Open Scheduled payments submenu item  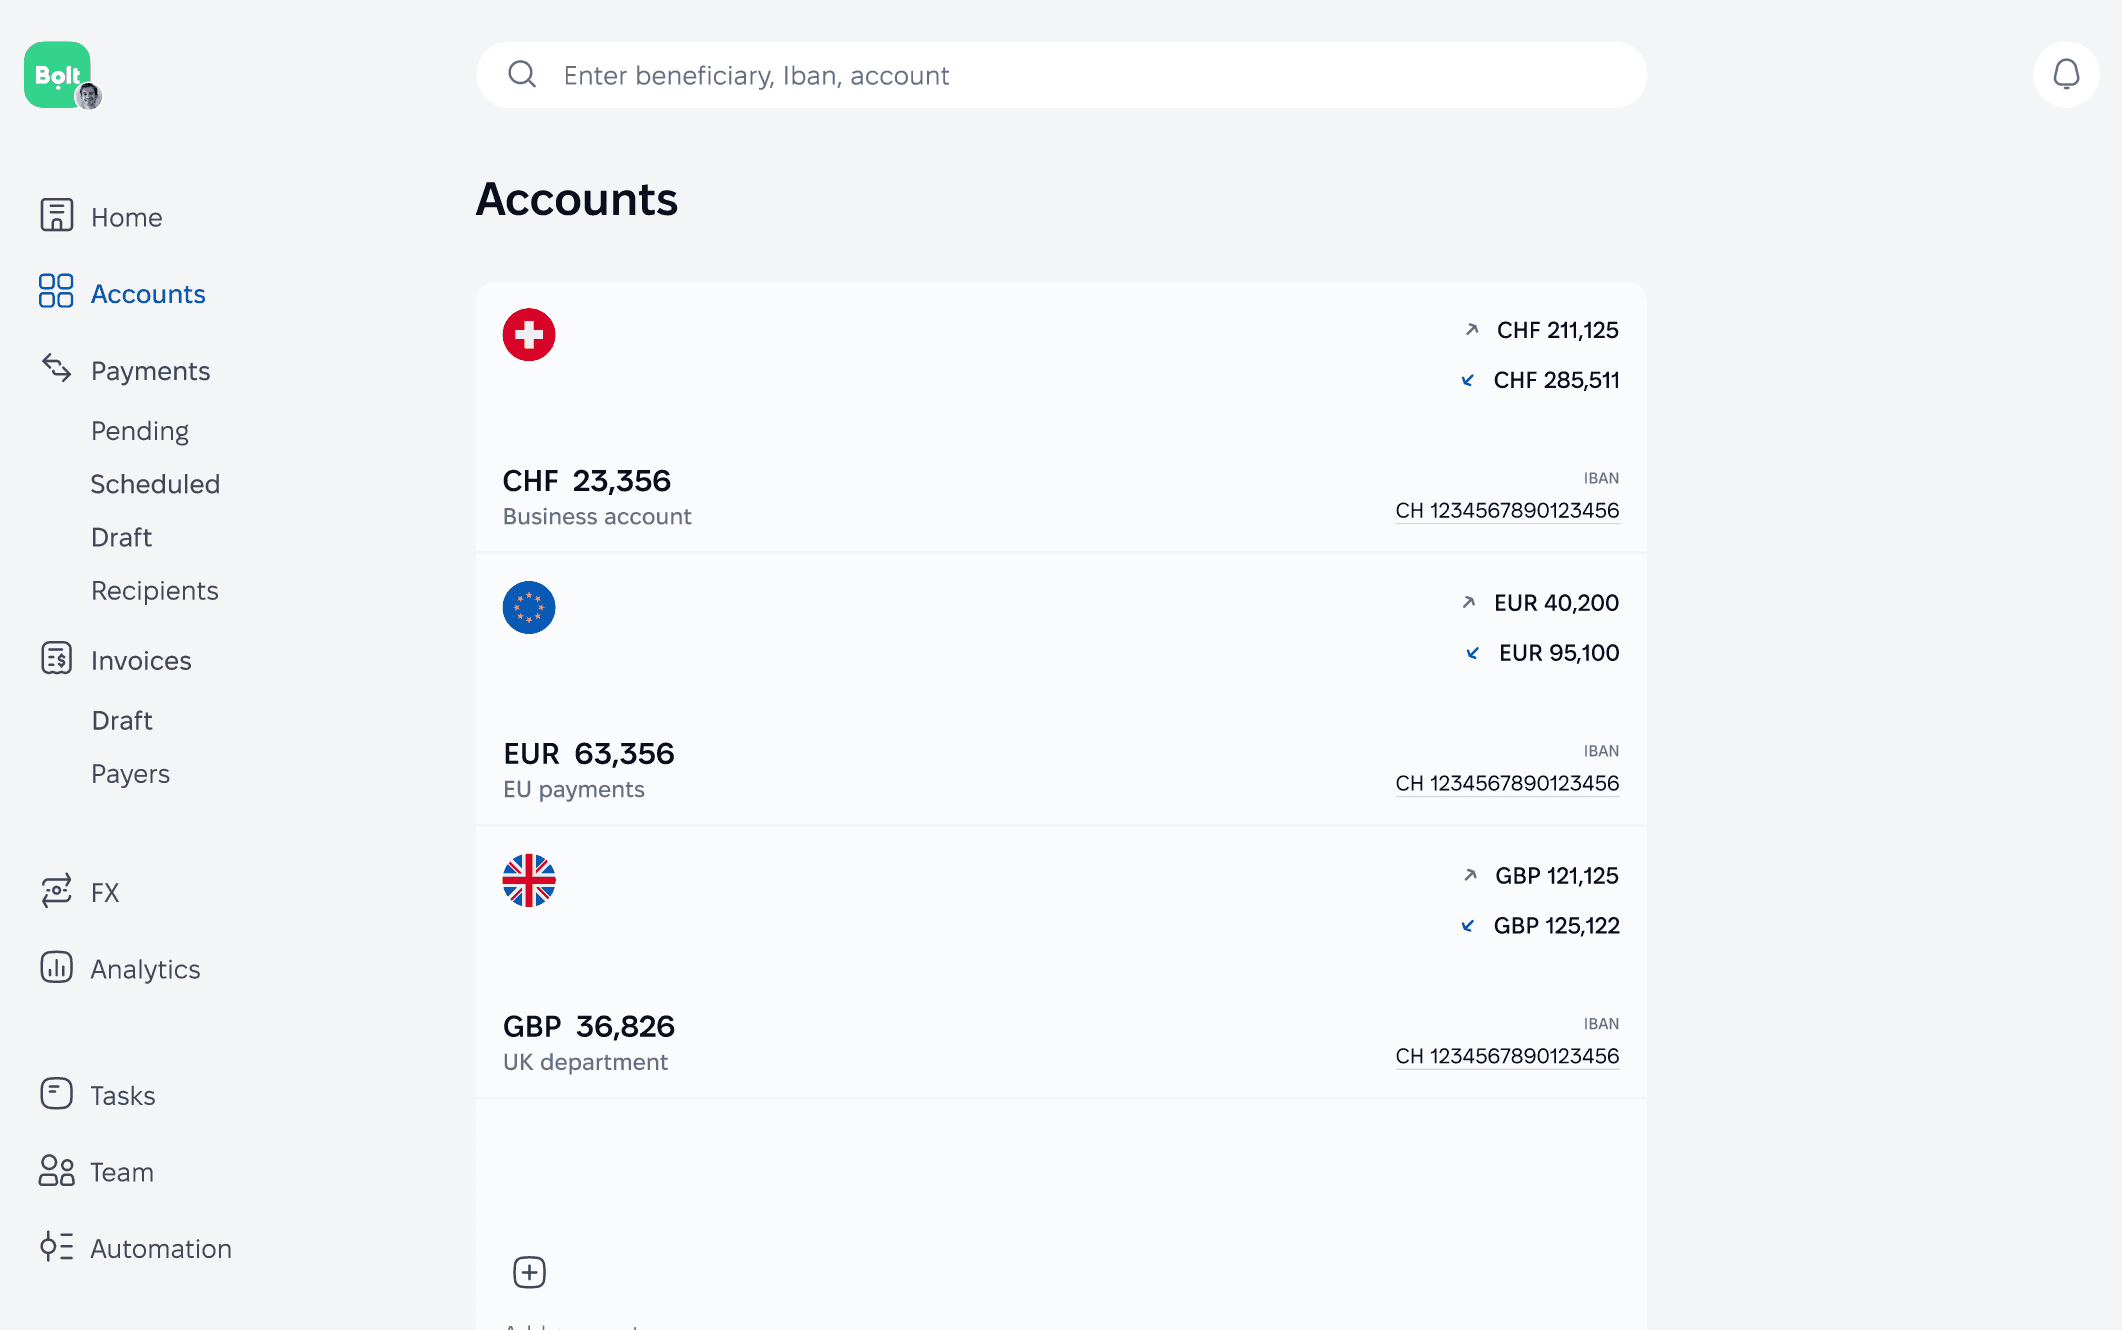click(155, 484)
